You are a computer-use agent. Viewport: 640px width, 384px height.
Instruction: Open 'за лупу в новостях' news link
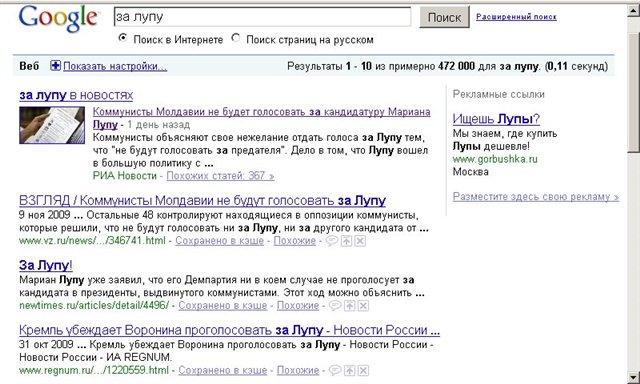point(76,95)
